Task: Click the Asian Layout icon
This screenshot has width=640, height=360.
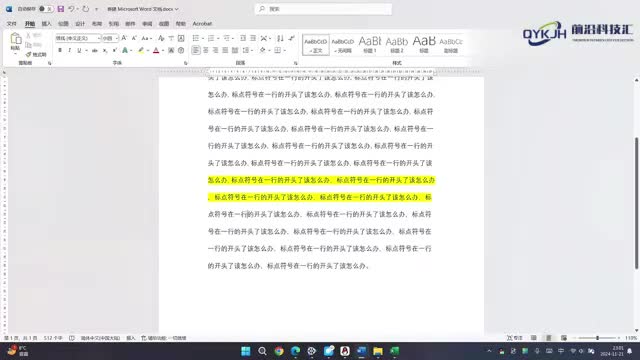Action: [x=264, y=38]
